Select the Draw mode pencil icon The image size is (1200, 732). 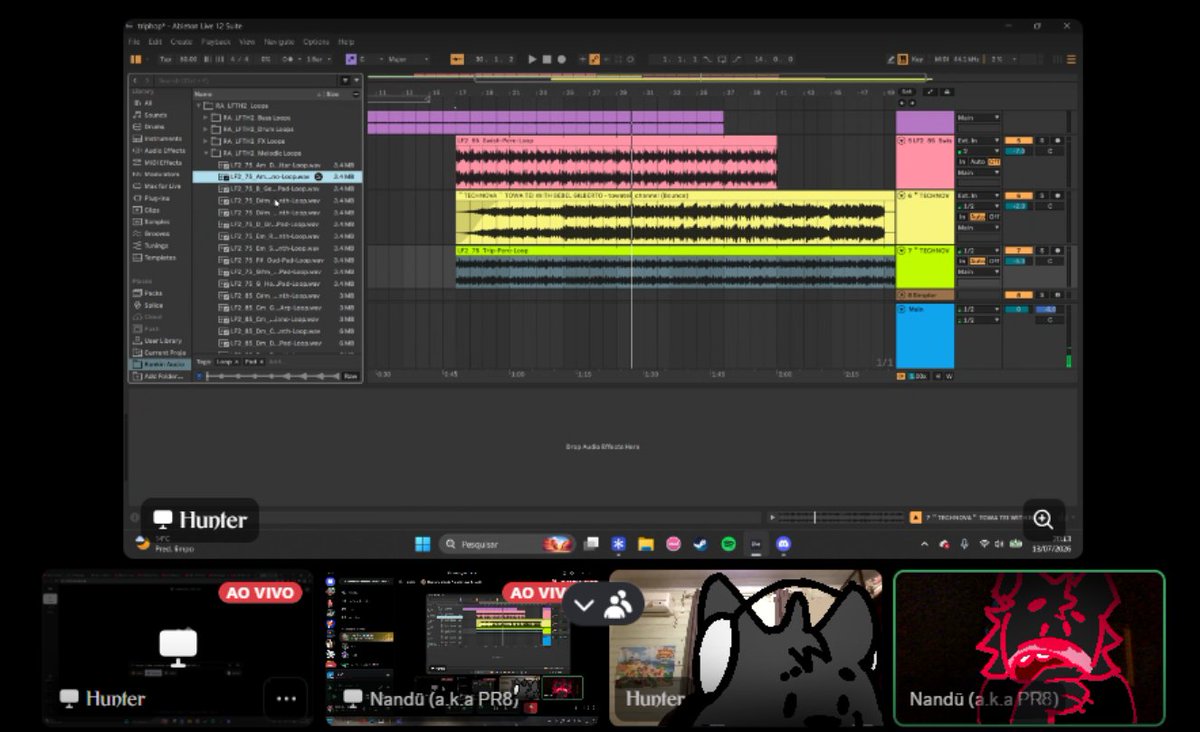[890, 60]
